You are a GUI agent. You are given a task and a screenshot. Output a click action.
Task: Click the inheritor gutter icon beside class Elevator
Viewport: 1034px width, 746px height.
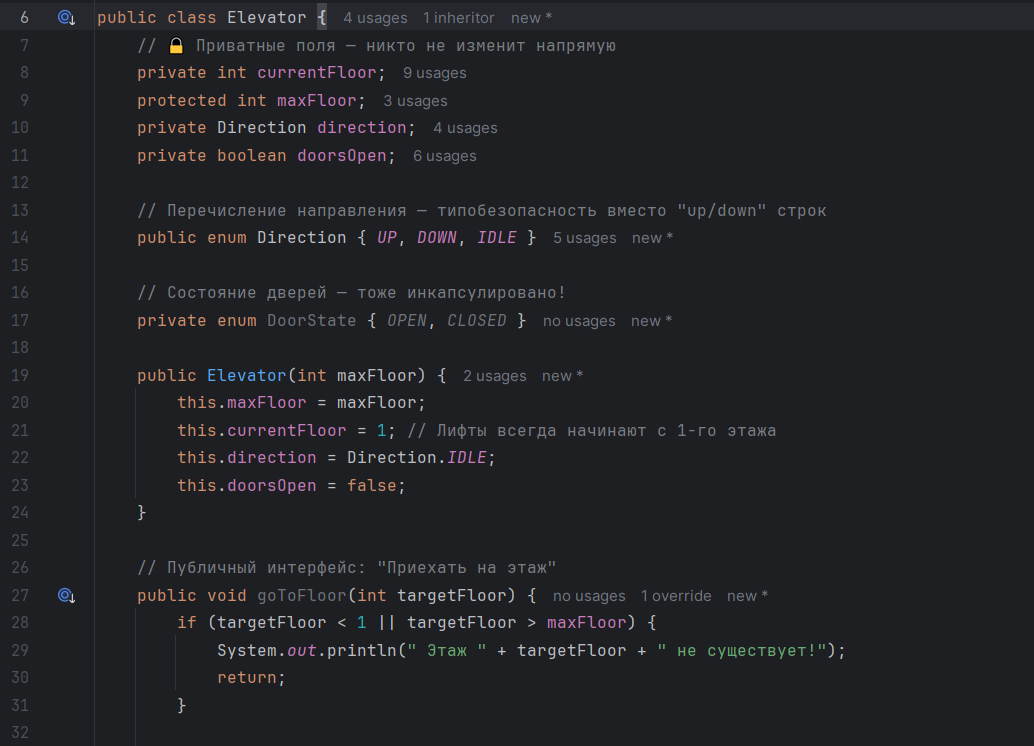(x=67, y=18)
